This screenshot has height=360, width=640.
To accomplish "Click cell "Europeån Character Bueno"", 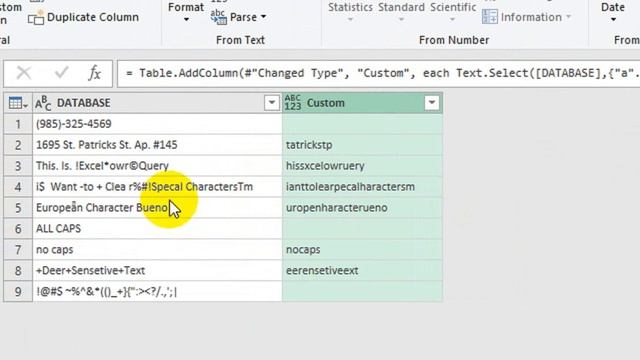I will [x=157, y=207].
